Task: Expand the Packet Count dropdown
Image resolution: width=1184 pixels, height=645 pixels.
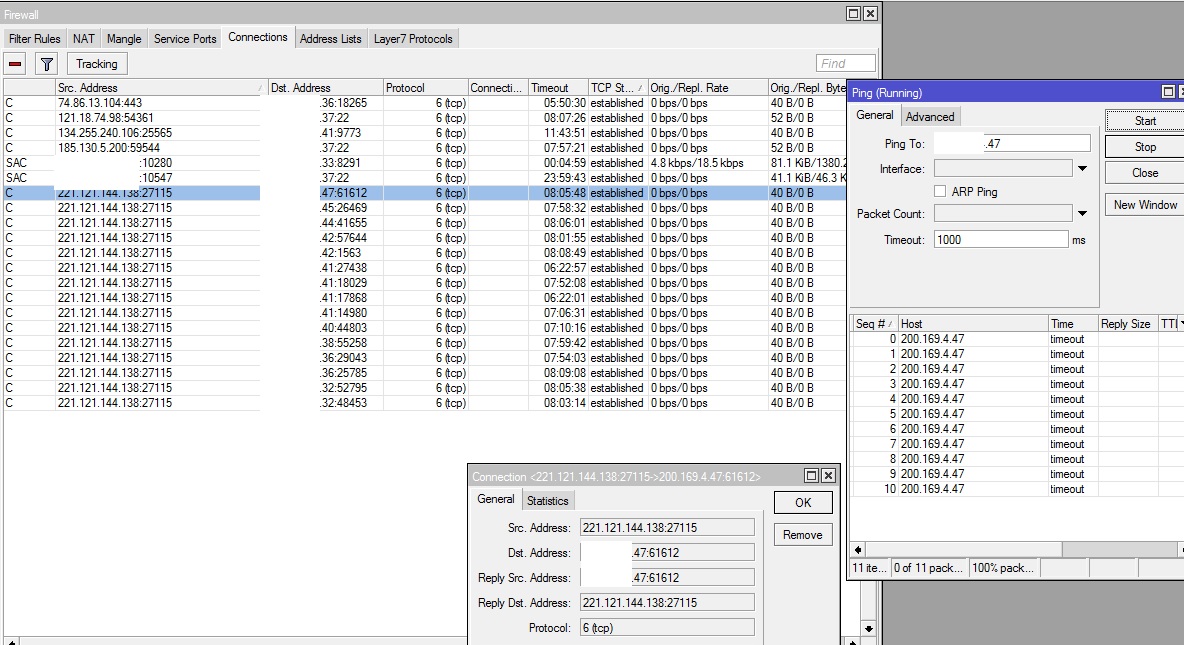Action: point(1082,213)
